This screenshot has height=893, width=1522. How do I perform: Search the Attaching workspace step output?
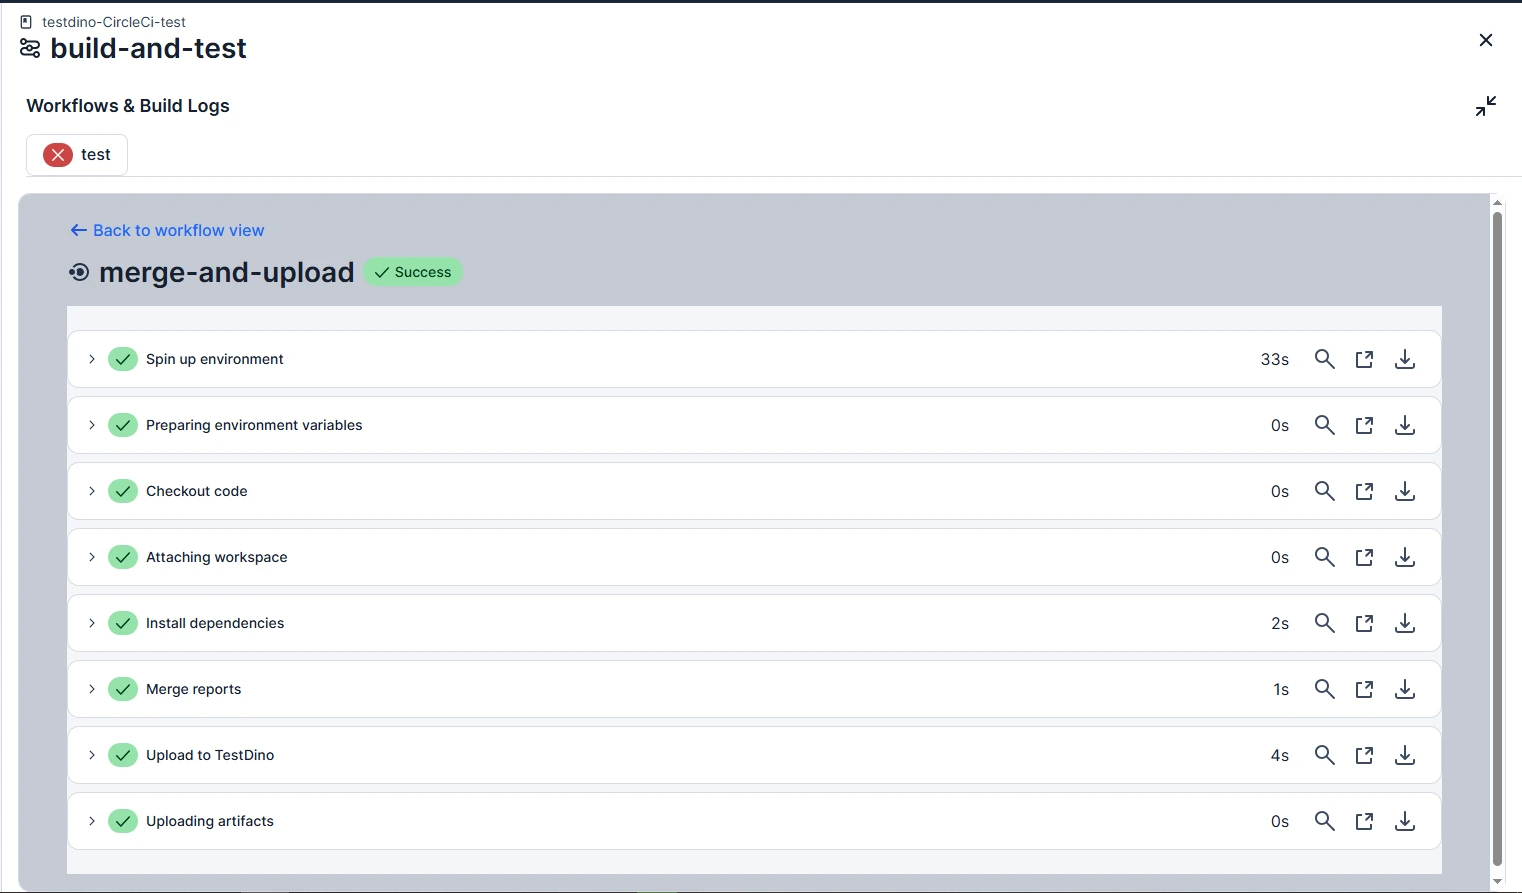coord(1324,557)
